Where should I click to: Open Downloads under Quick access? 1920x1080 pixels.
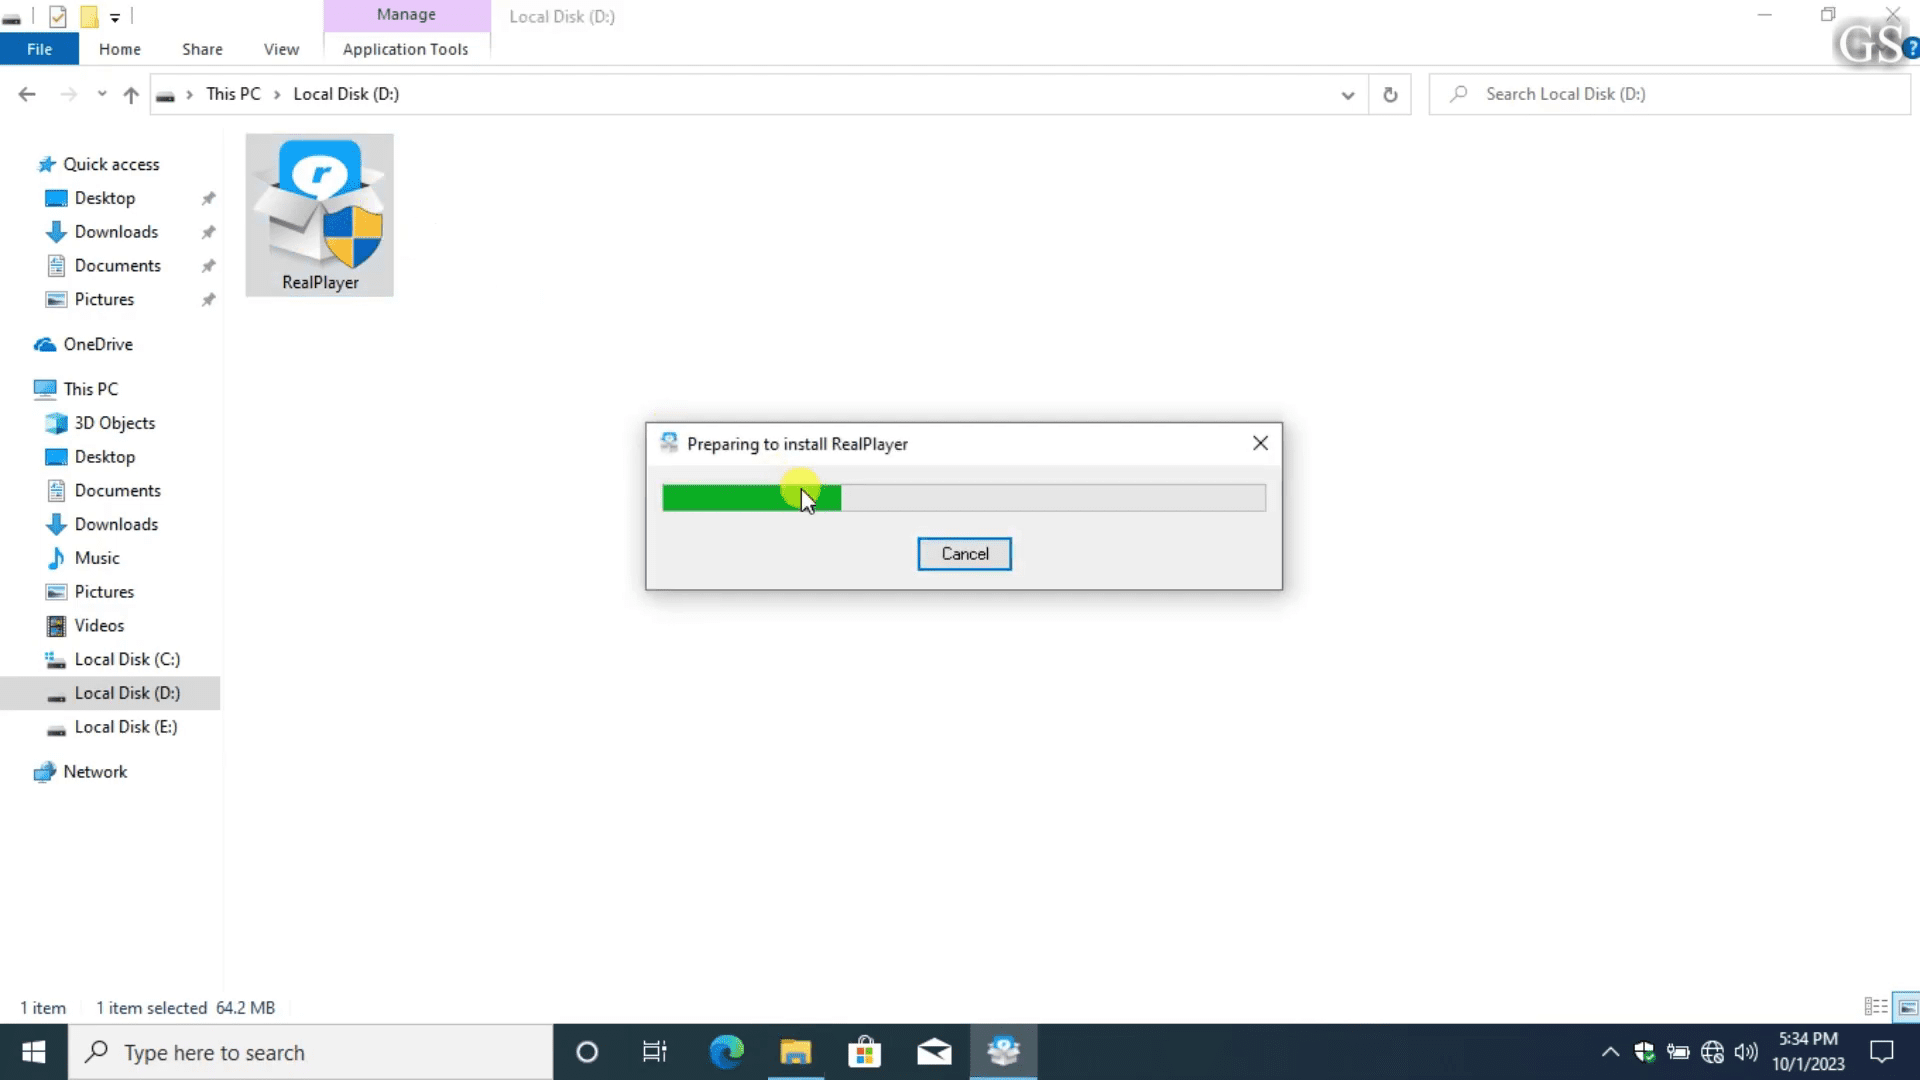116,232
